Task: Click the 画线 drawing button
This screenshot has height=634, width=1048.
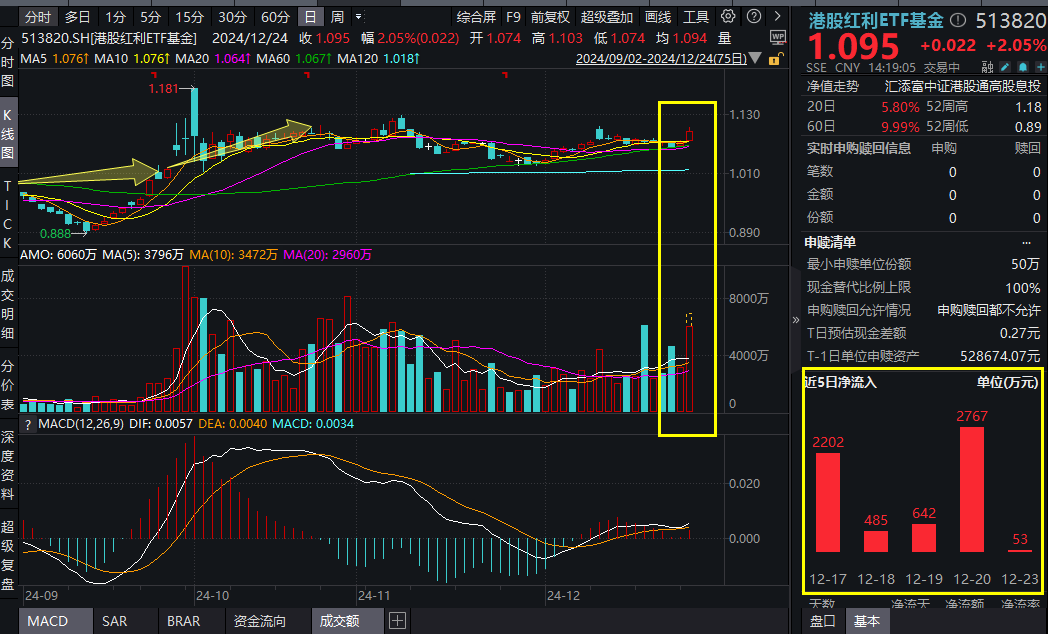Action: coord(659,17)
